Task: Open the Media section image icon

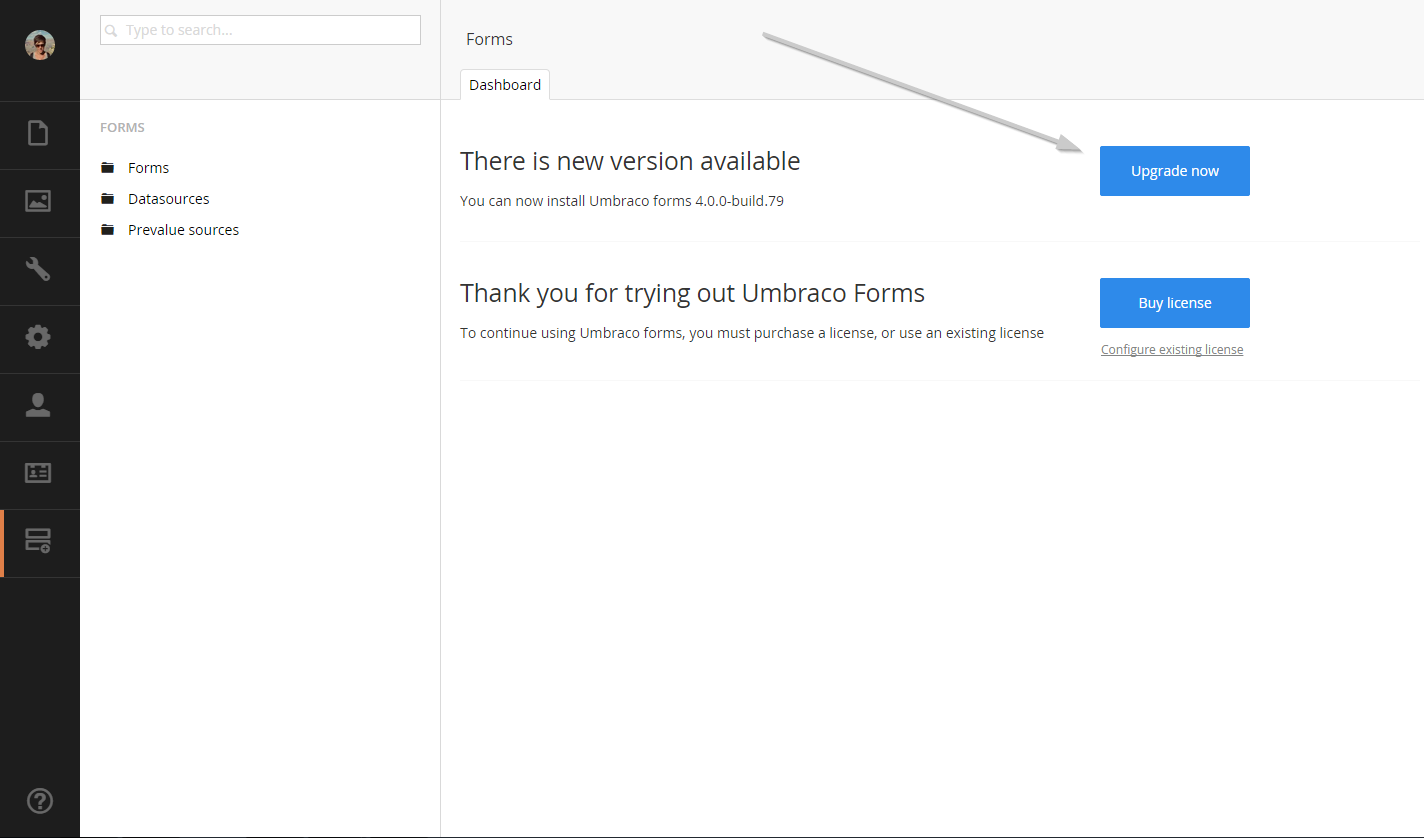Action: click(38, 201)
